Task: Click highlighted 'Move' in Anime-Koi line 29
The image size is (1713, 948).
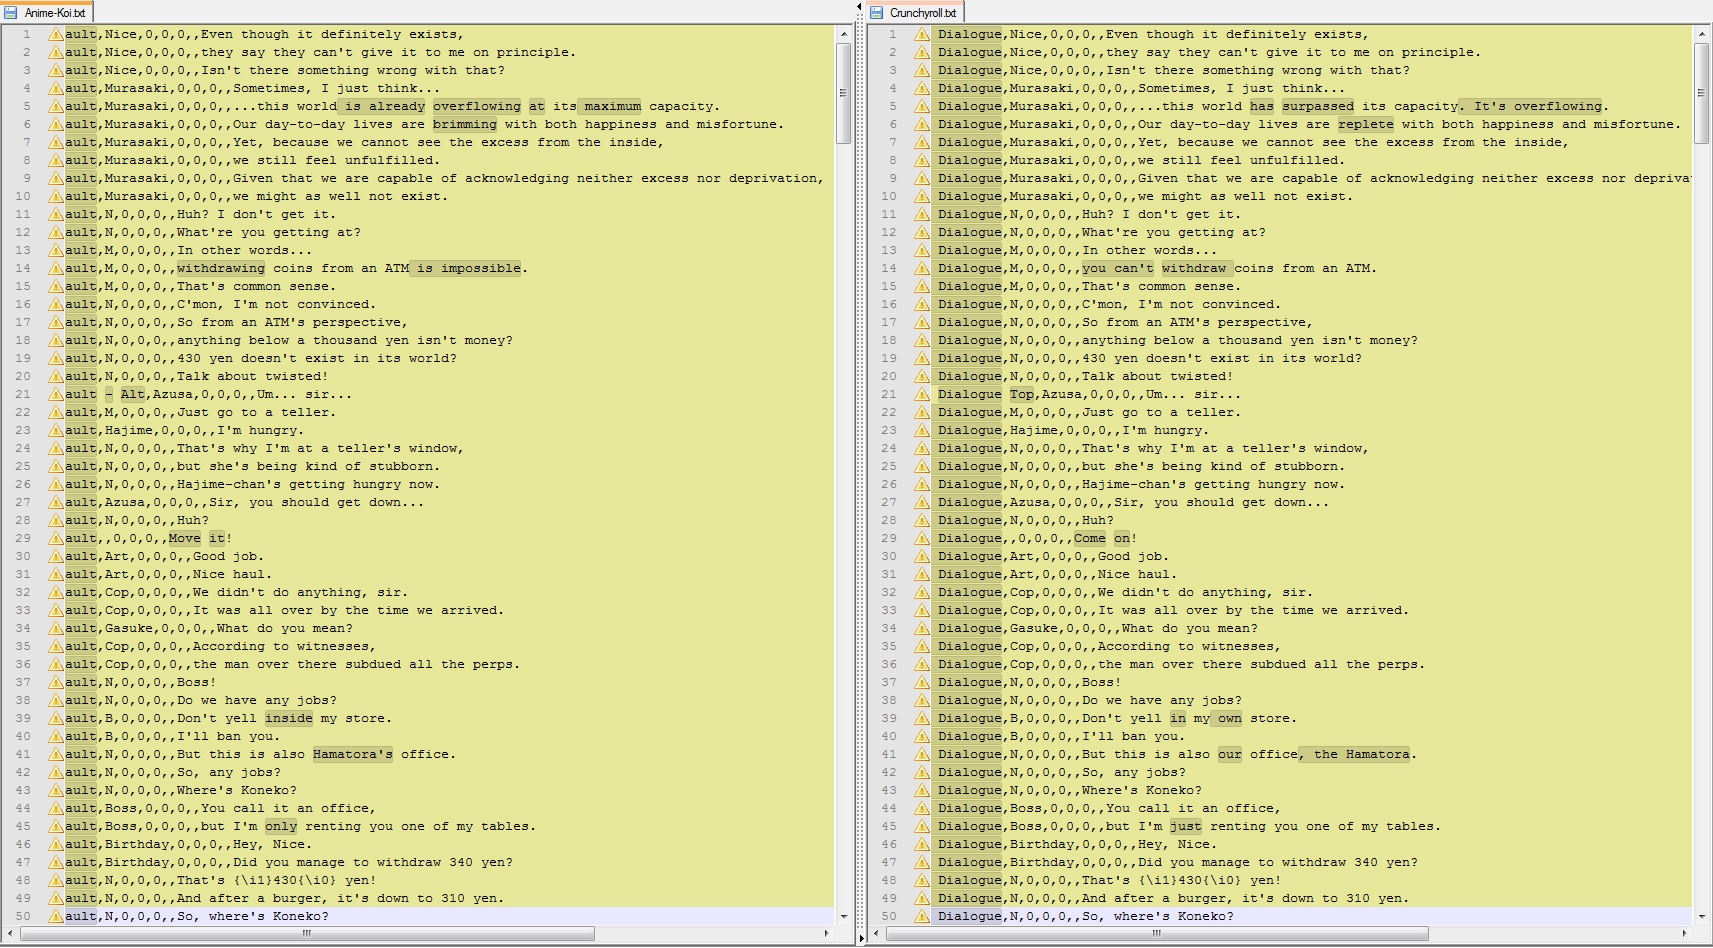Action: pyautogui.click(x=185, y=538)
